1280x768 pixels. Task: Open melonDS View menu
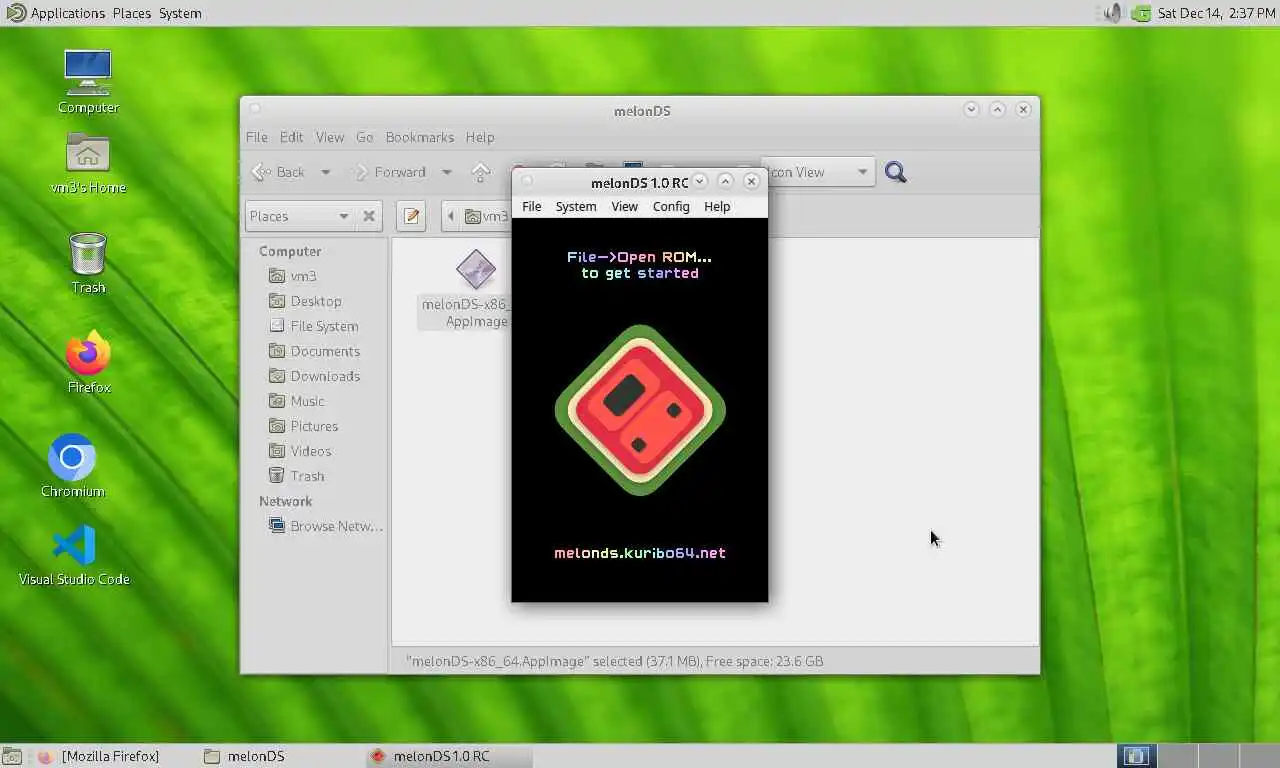(x=624, y=206)
